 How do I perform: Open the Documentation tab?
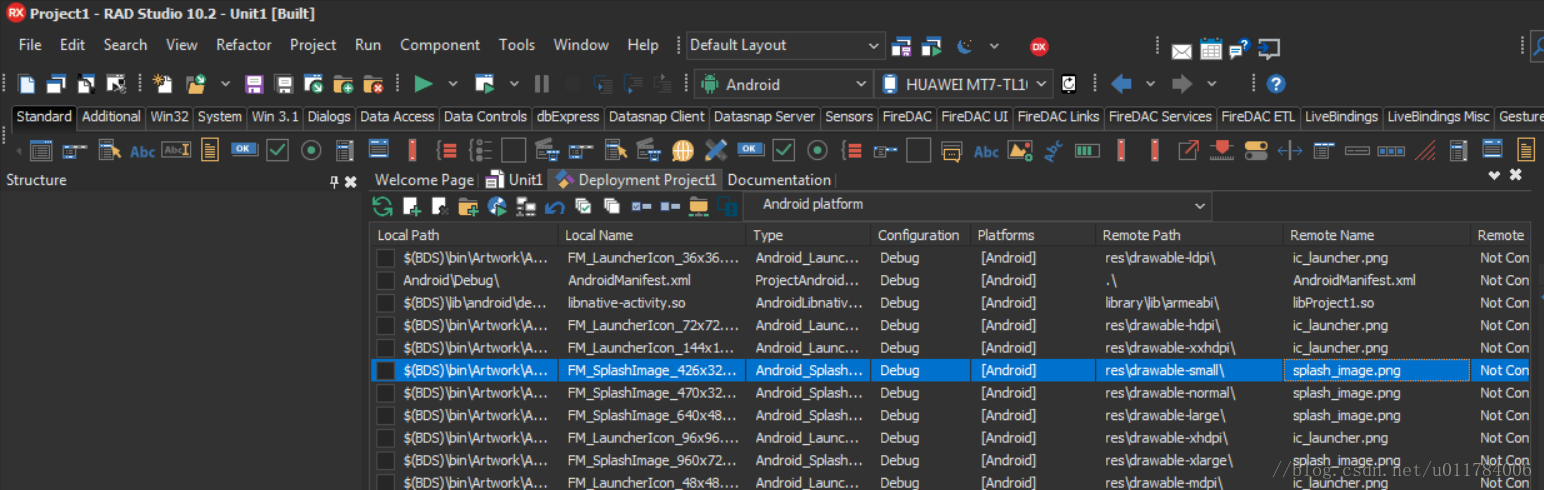779,180
